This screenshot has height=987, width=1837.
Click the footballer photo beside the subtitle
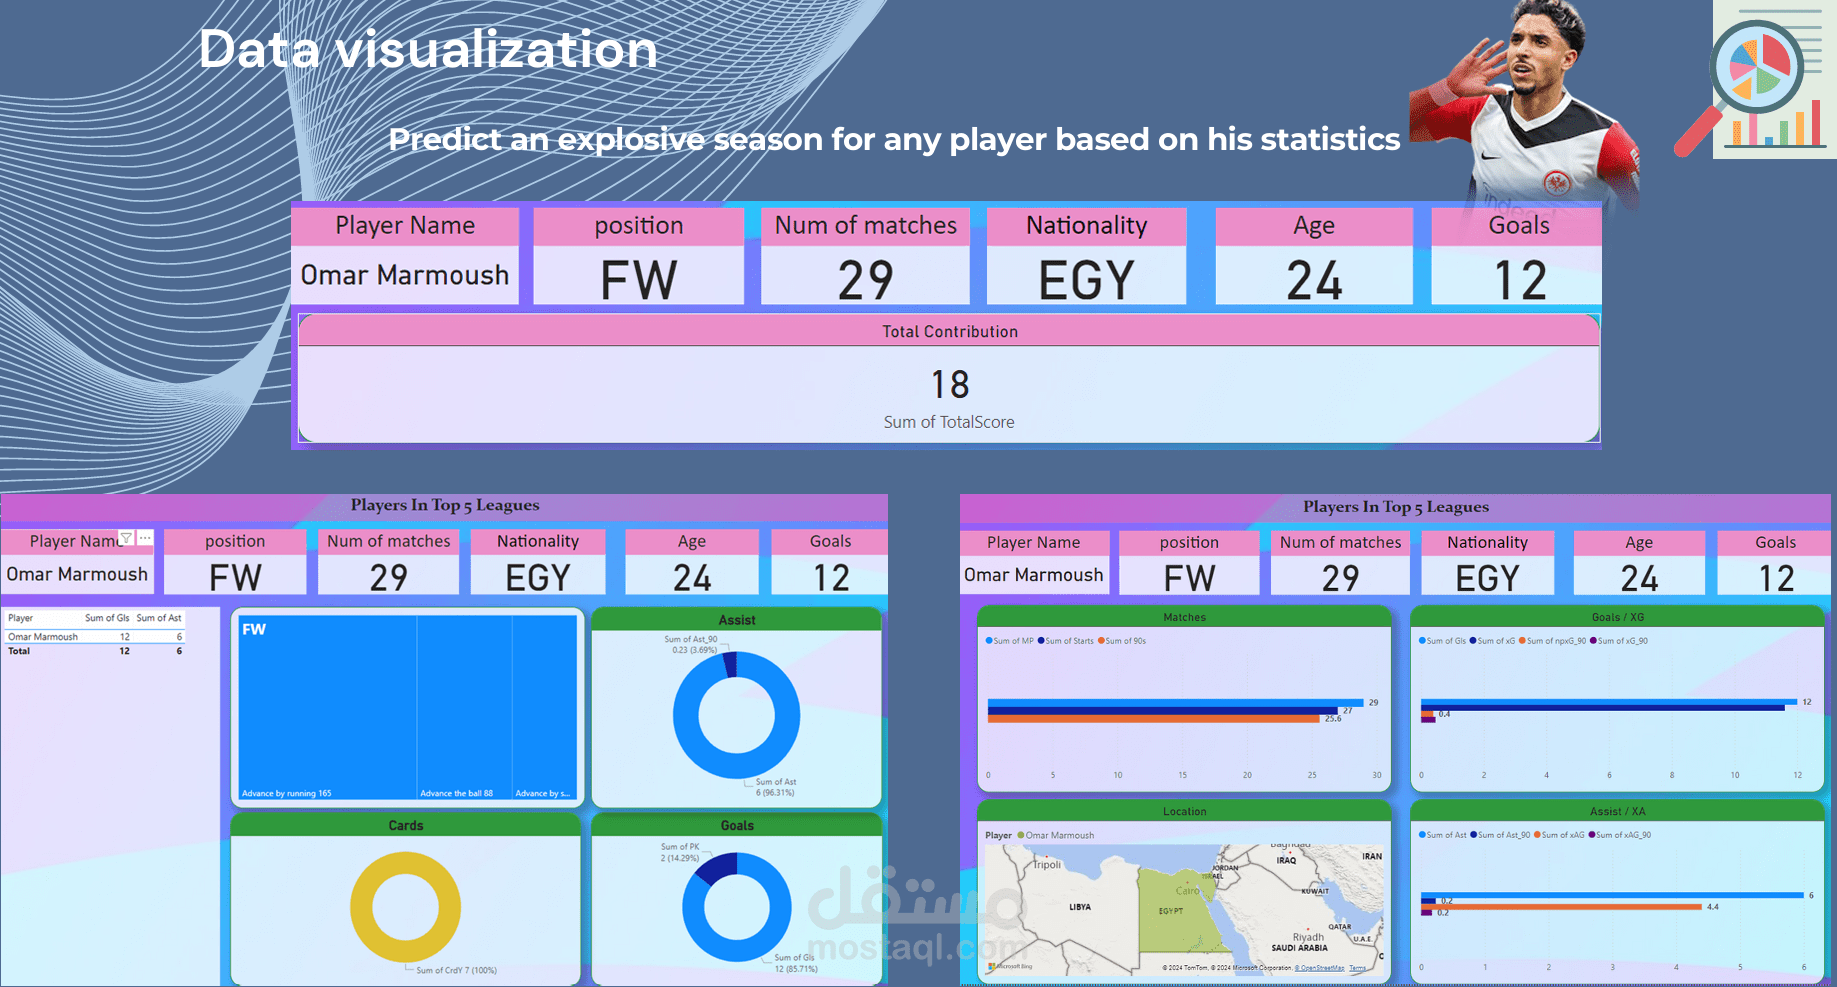click(1525, 105)
